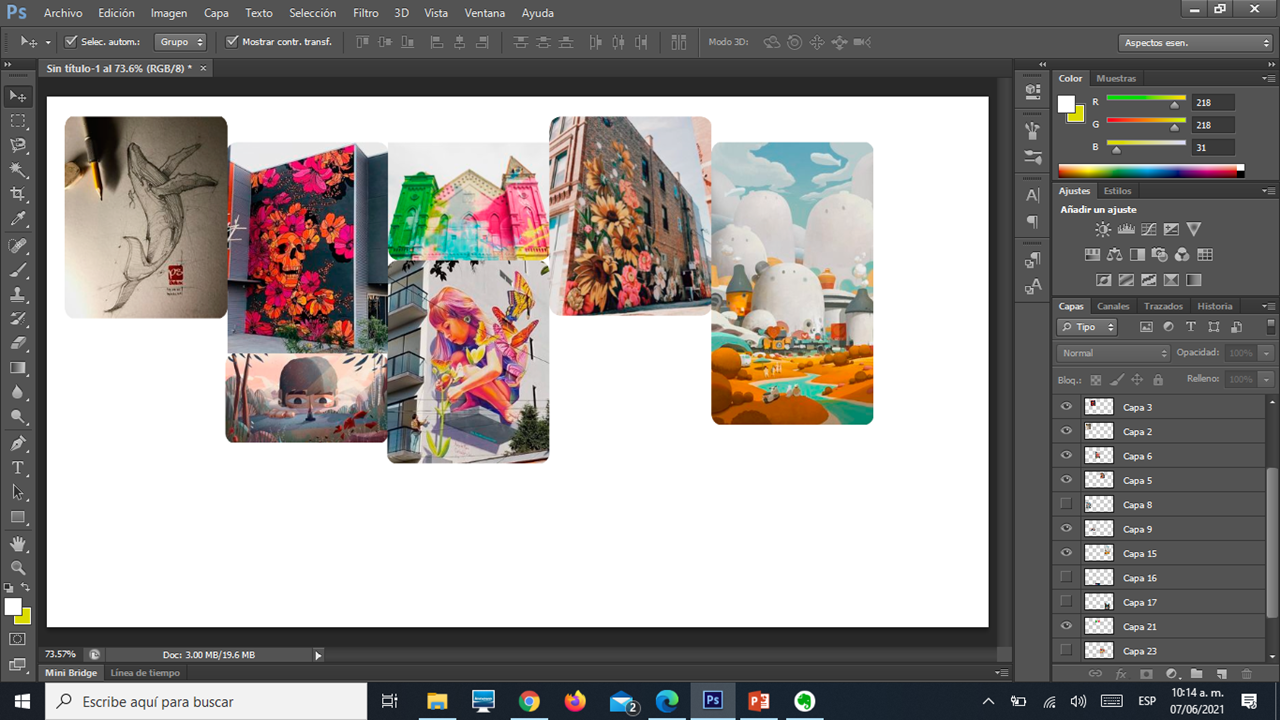Select the Eraser tool
The image size is (1280, 720).
[18, 343]
